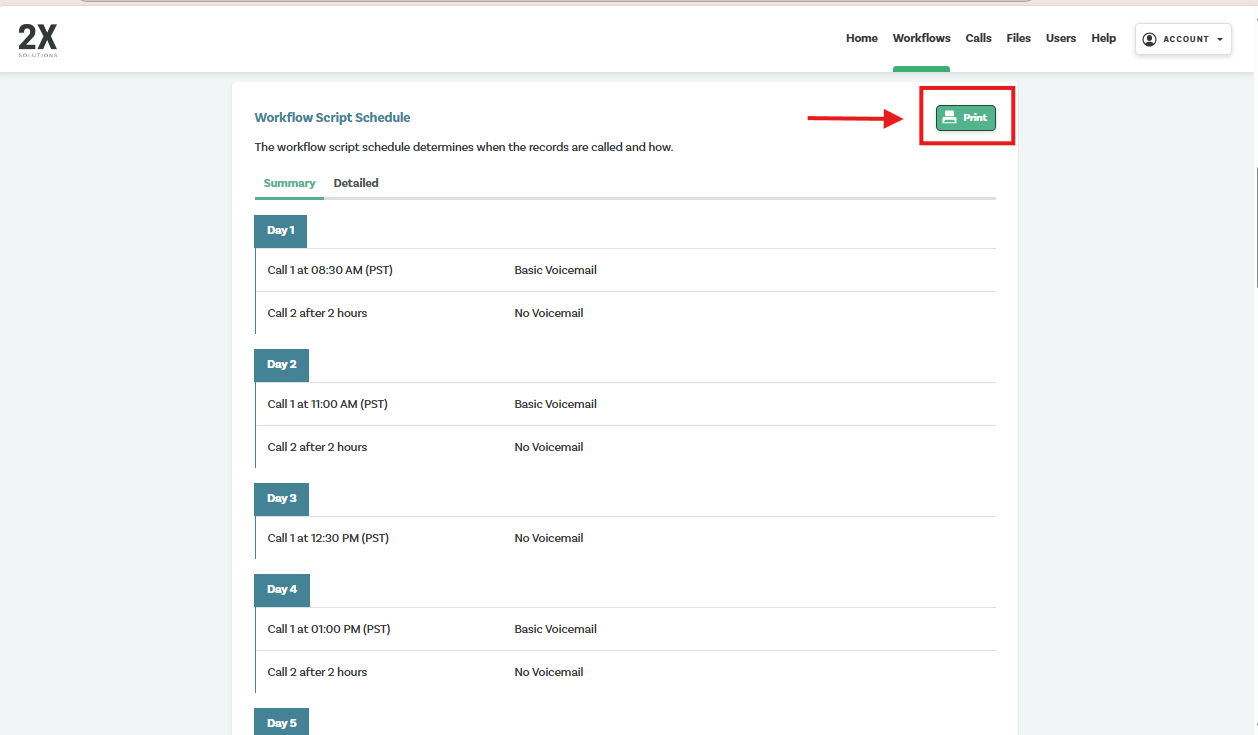Viewport: 1258px width, 735px height.
Task: Open the Account dropdown menu
Action: [x=1183, y=39]
